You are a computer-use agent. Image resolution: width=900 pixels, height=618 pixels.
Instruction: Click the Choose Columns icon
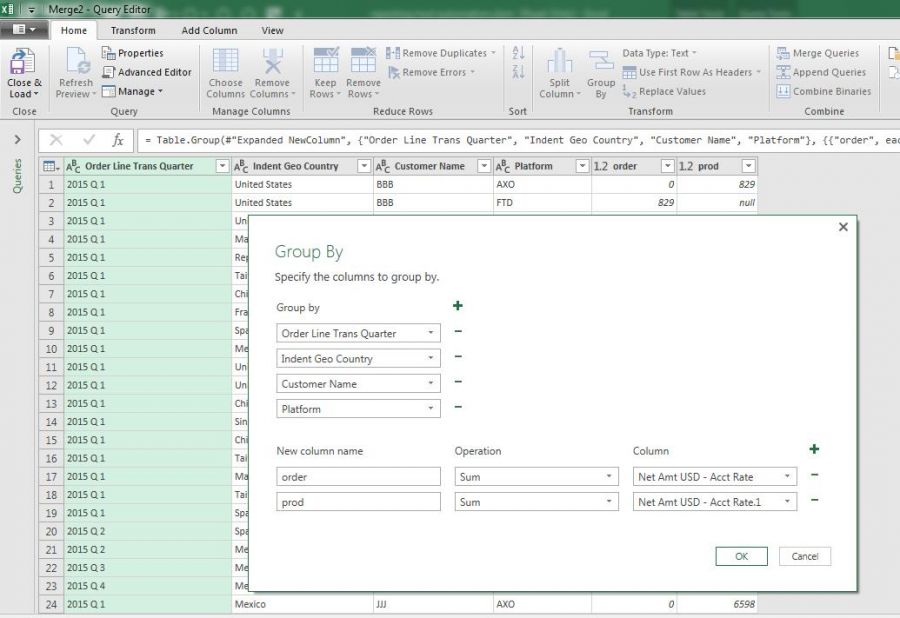[x=225, y=61]
